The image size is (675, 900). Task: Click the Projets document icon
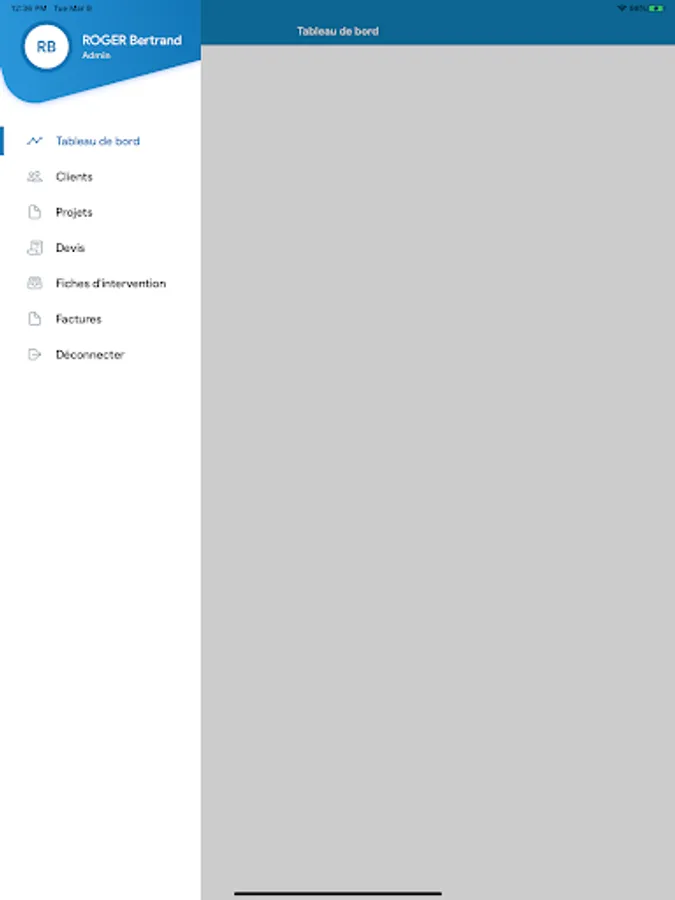click(x=34, y=212)
